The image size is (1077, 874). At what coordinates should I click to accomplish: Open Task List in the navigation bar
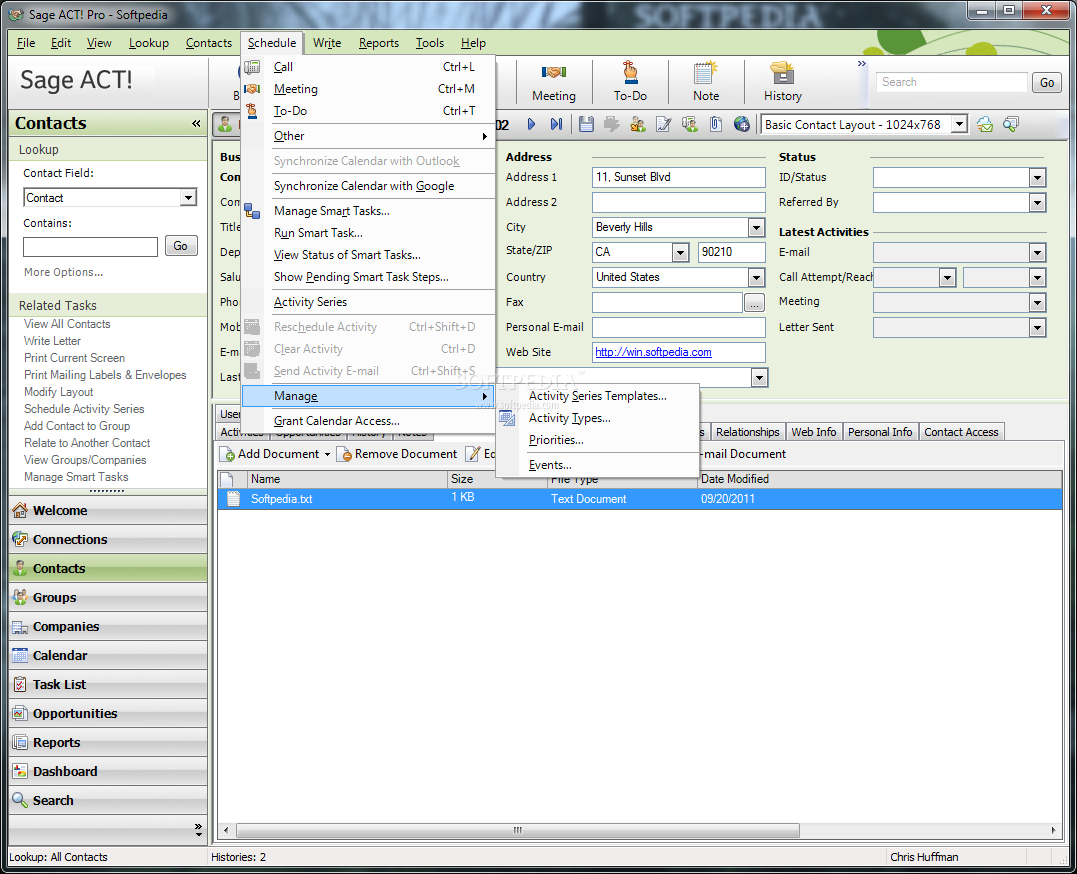click(x=109, y=684)
